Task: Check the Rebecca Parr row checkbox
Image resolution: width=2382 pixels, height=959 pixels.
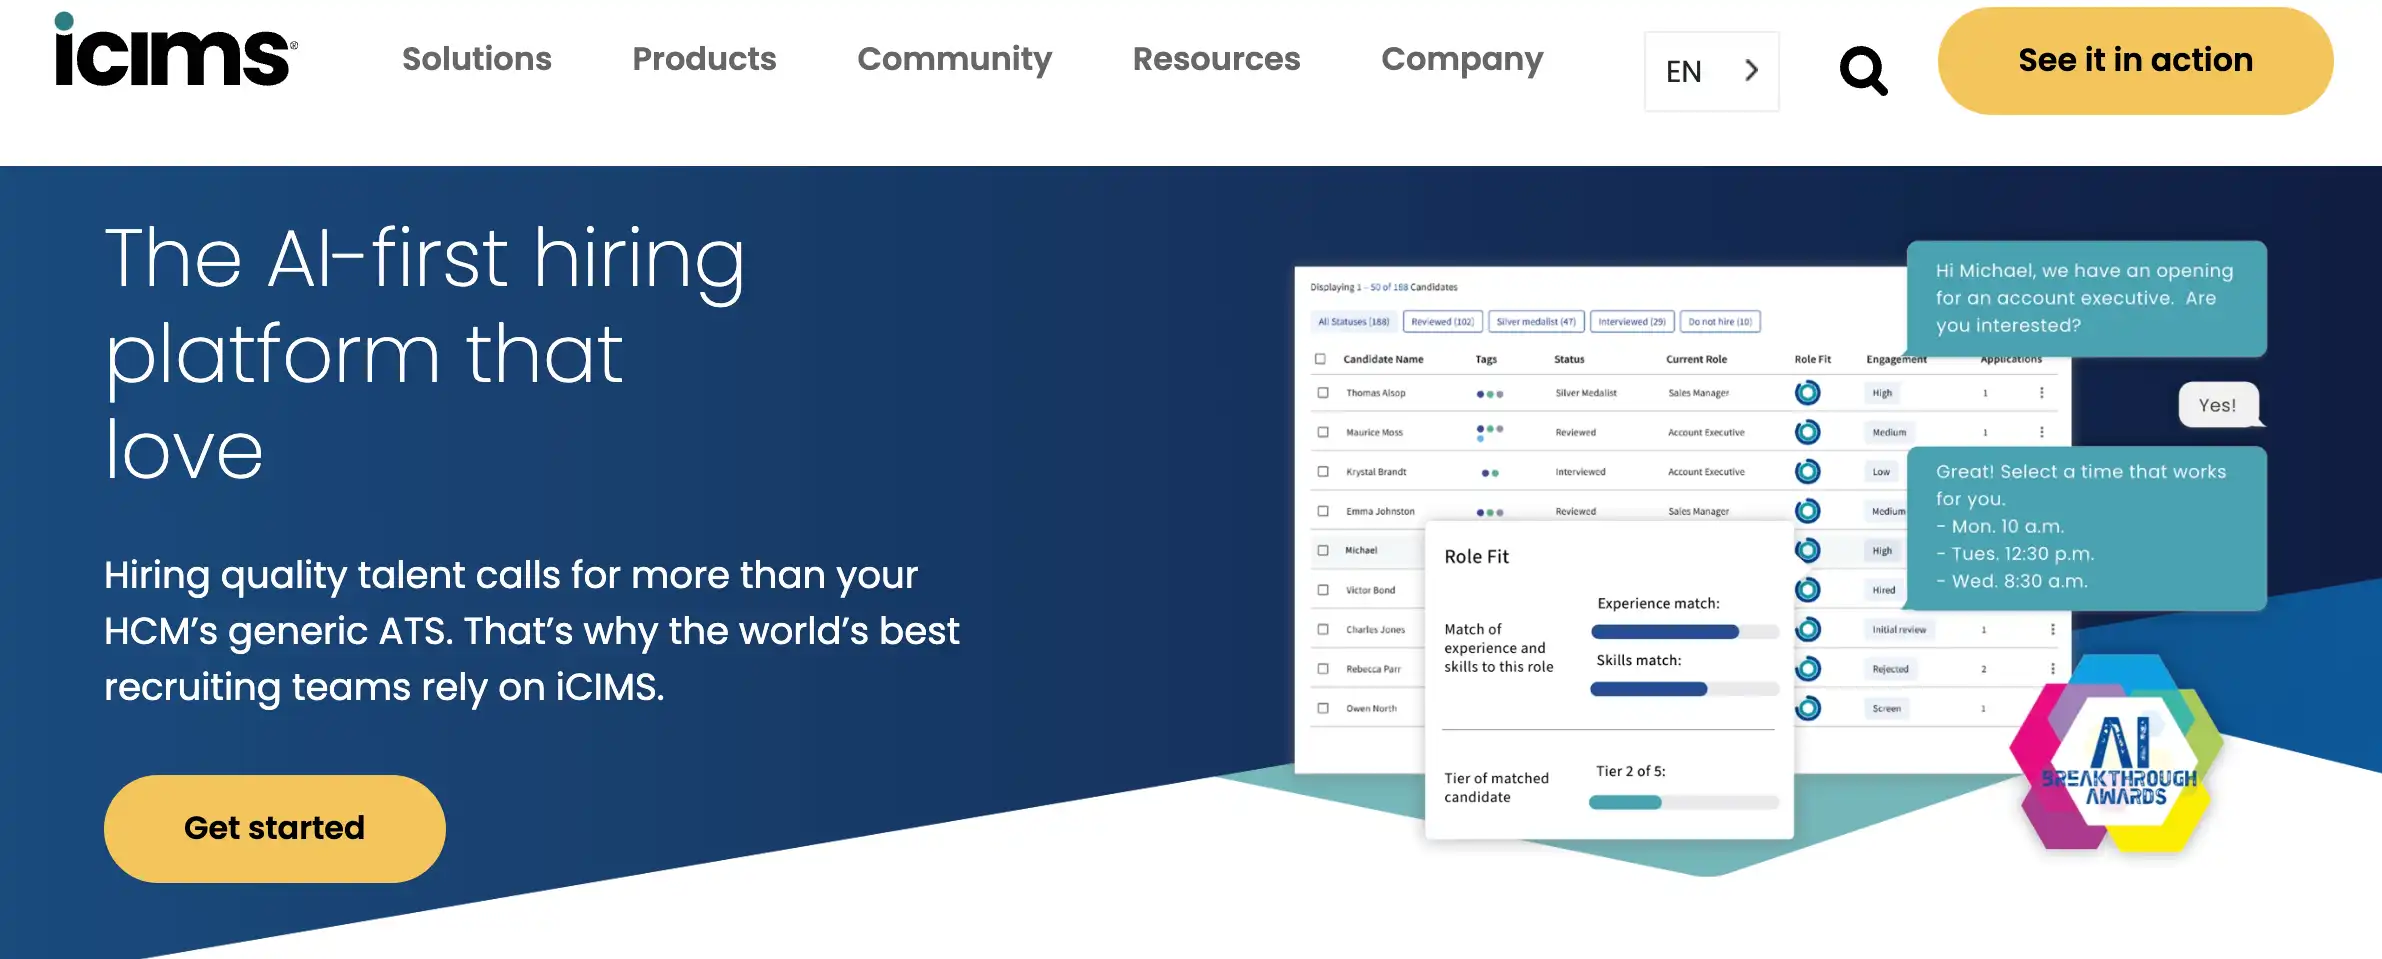Action: pos(1323,669)
